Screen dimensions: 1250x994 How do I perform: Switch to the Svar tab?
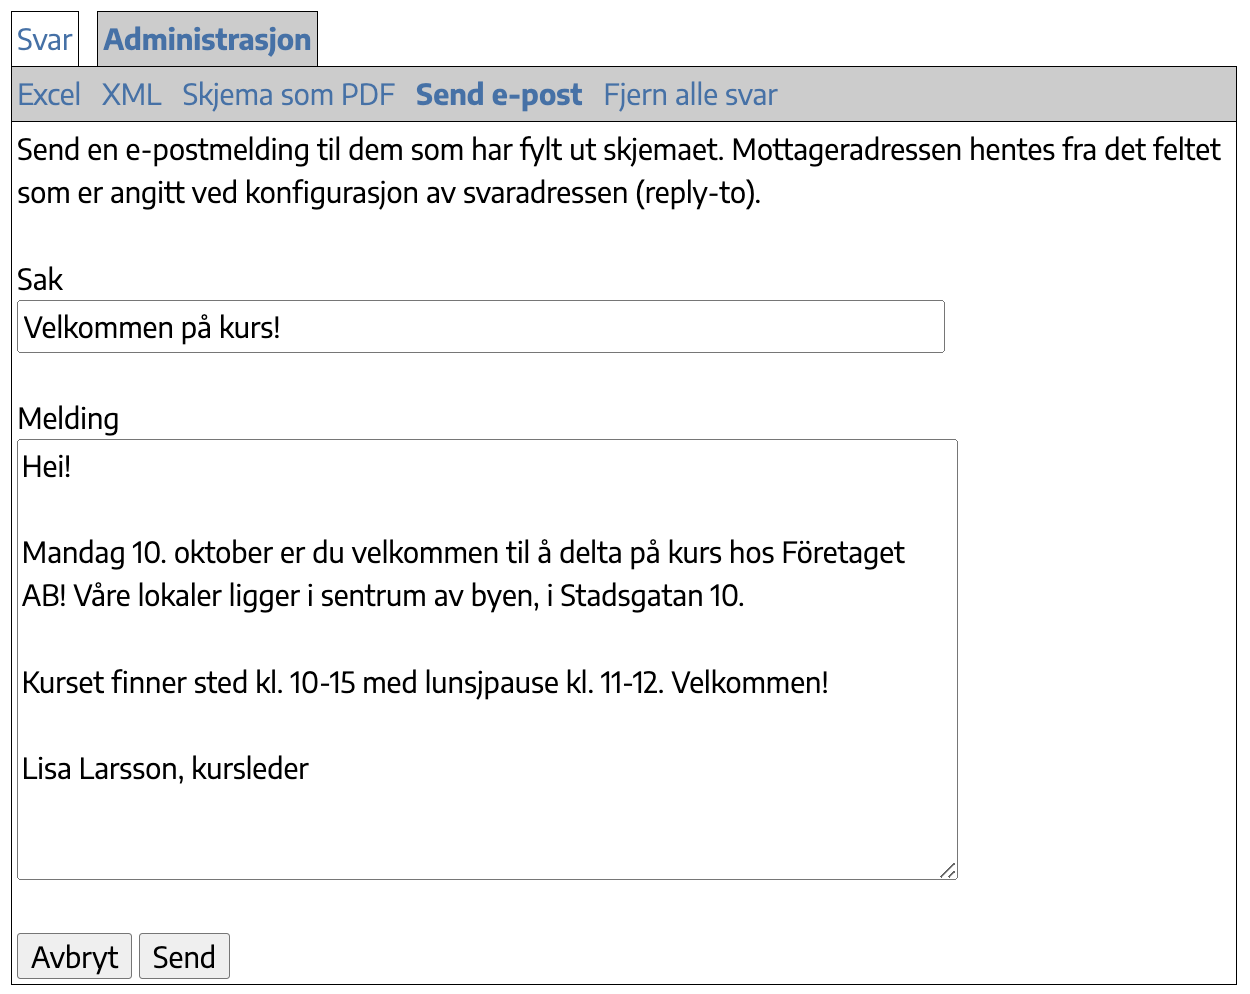click(45, 40)
